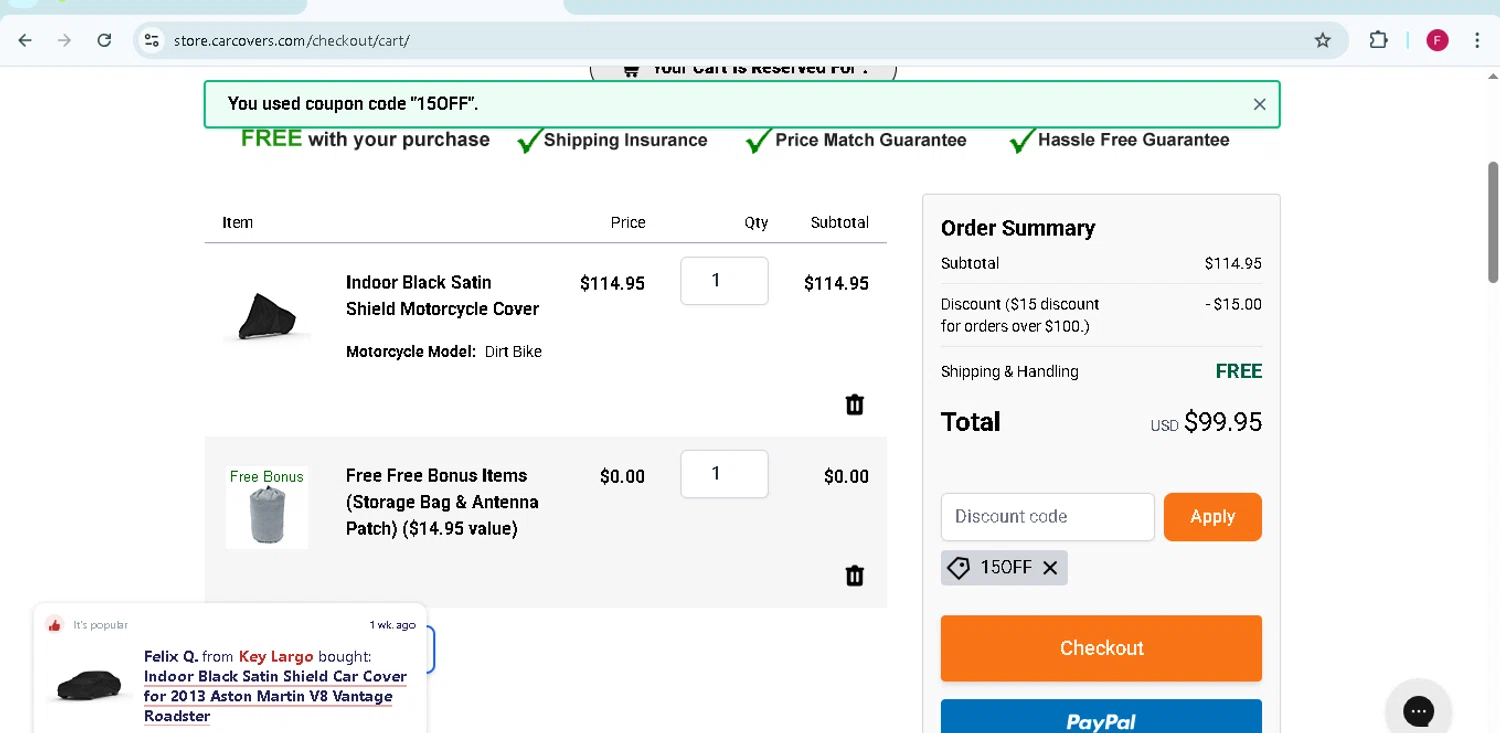Open the Chrome profile avatar
This screenshot has width=1500, height=733.
(x=1437, y=40)
